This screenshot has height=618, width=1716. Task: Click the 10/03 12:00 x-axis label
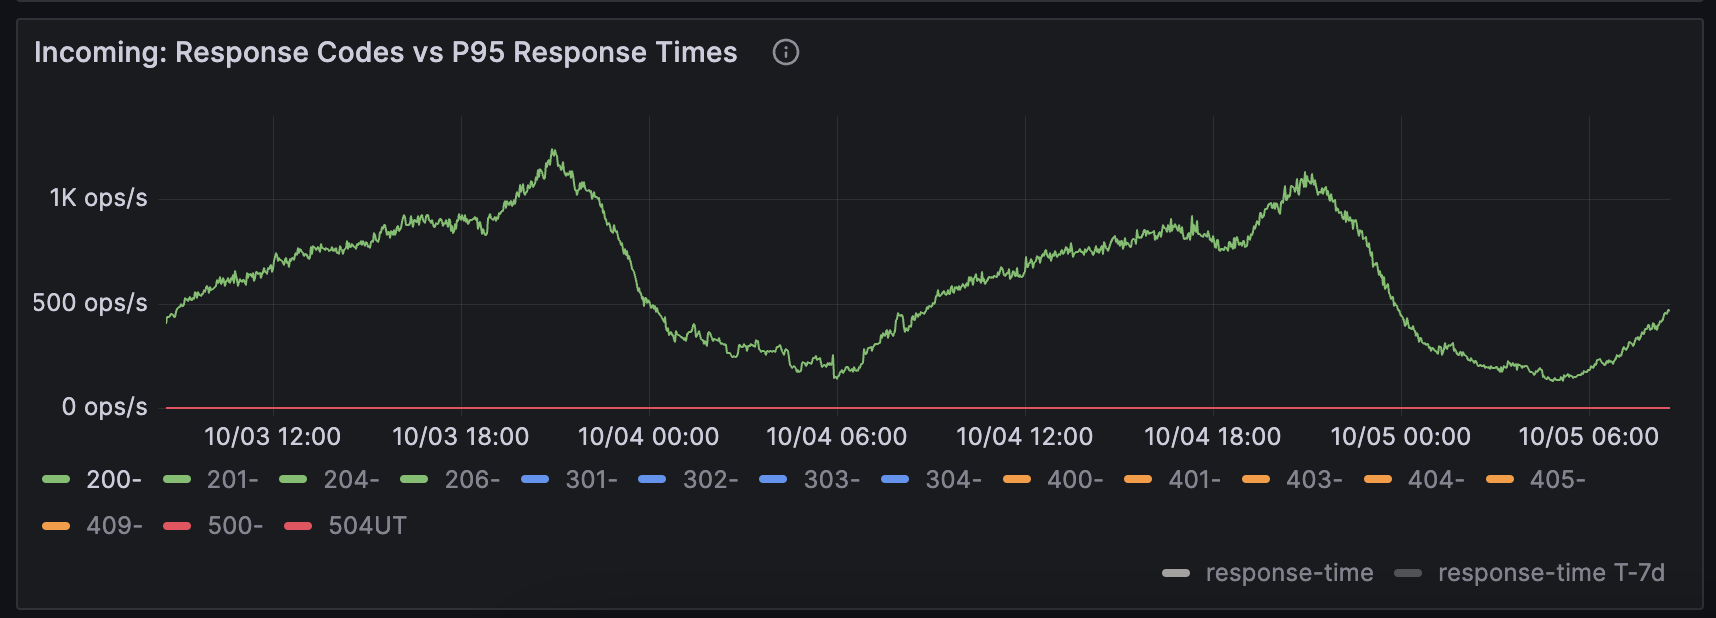click(272, 437)
